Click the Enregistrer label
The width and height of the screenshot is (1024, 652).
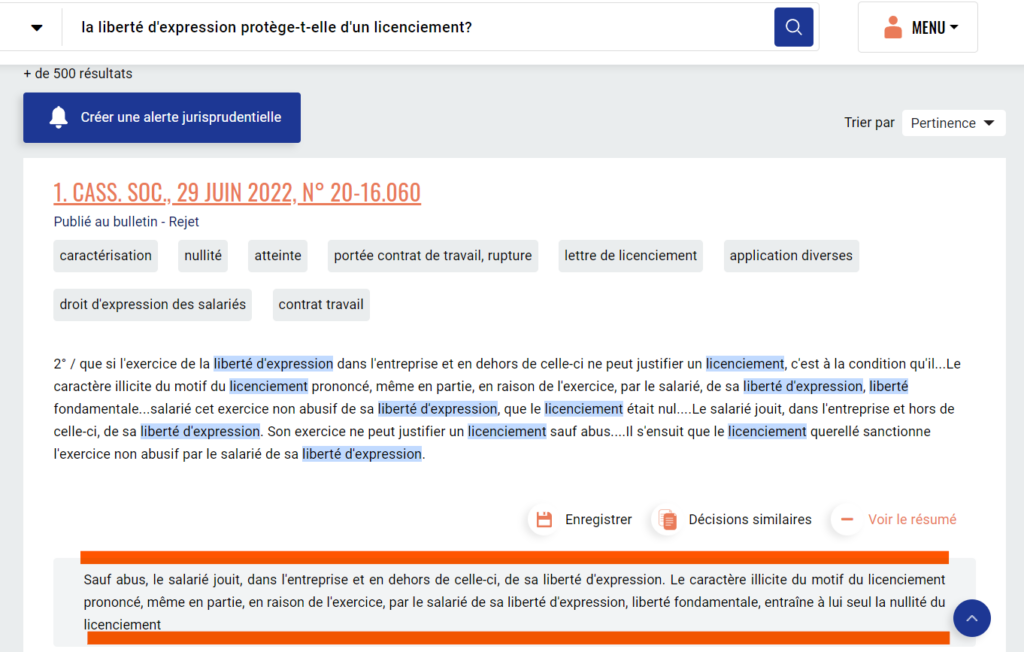598,519
